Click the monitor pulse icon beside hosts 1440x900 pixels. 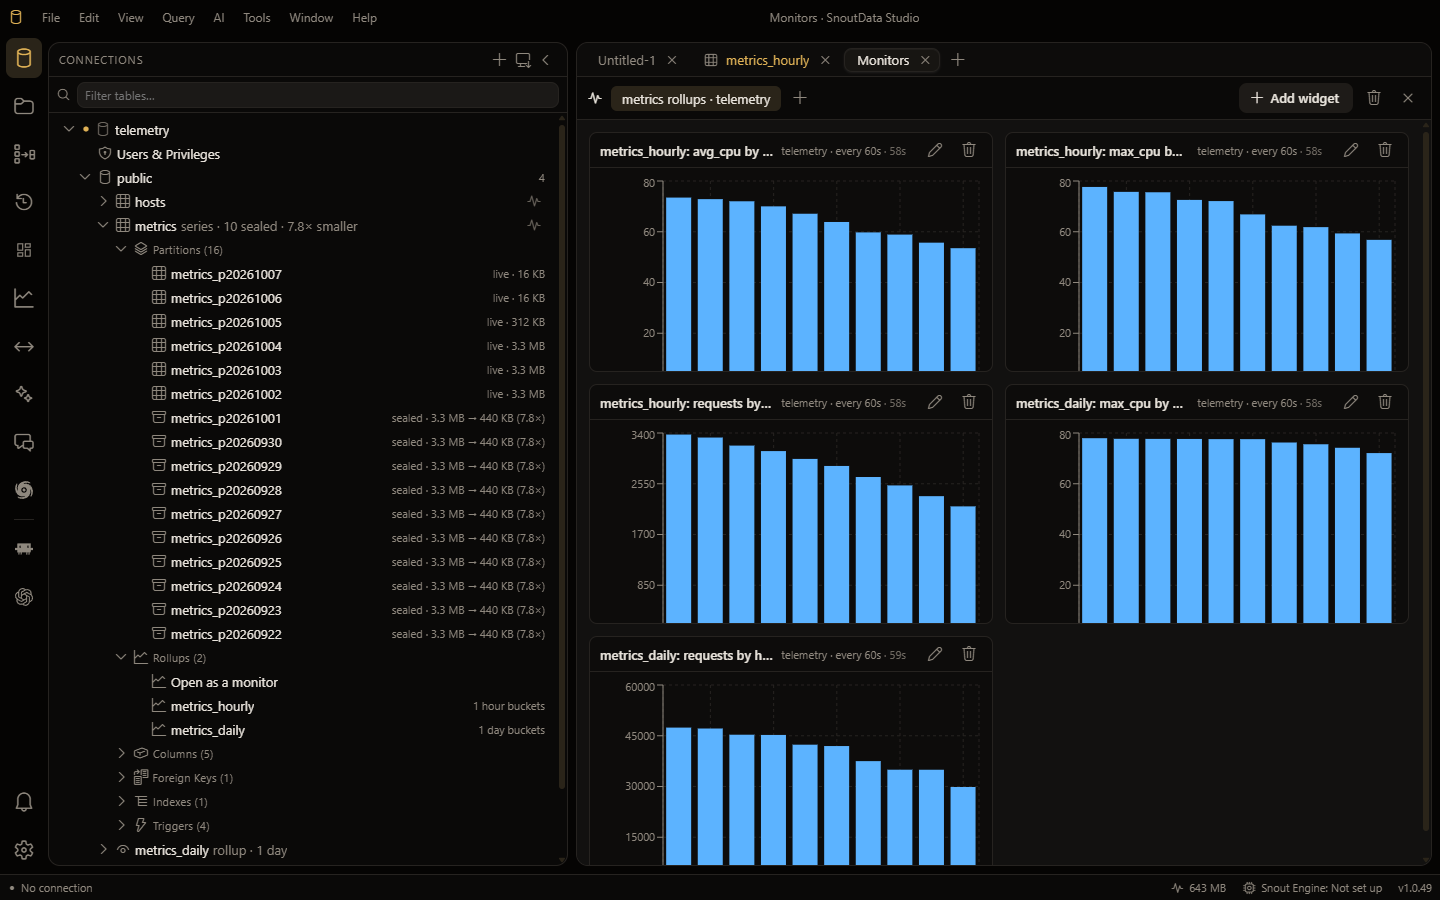(534, 201)
